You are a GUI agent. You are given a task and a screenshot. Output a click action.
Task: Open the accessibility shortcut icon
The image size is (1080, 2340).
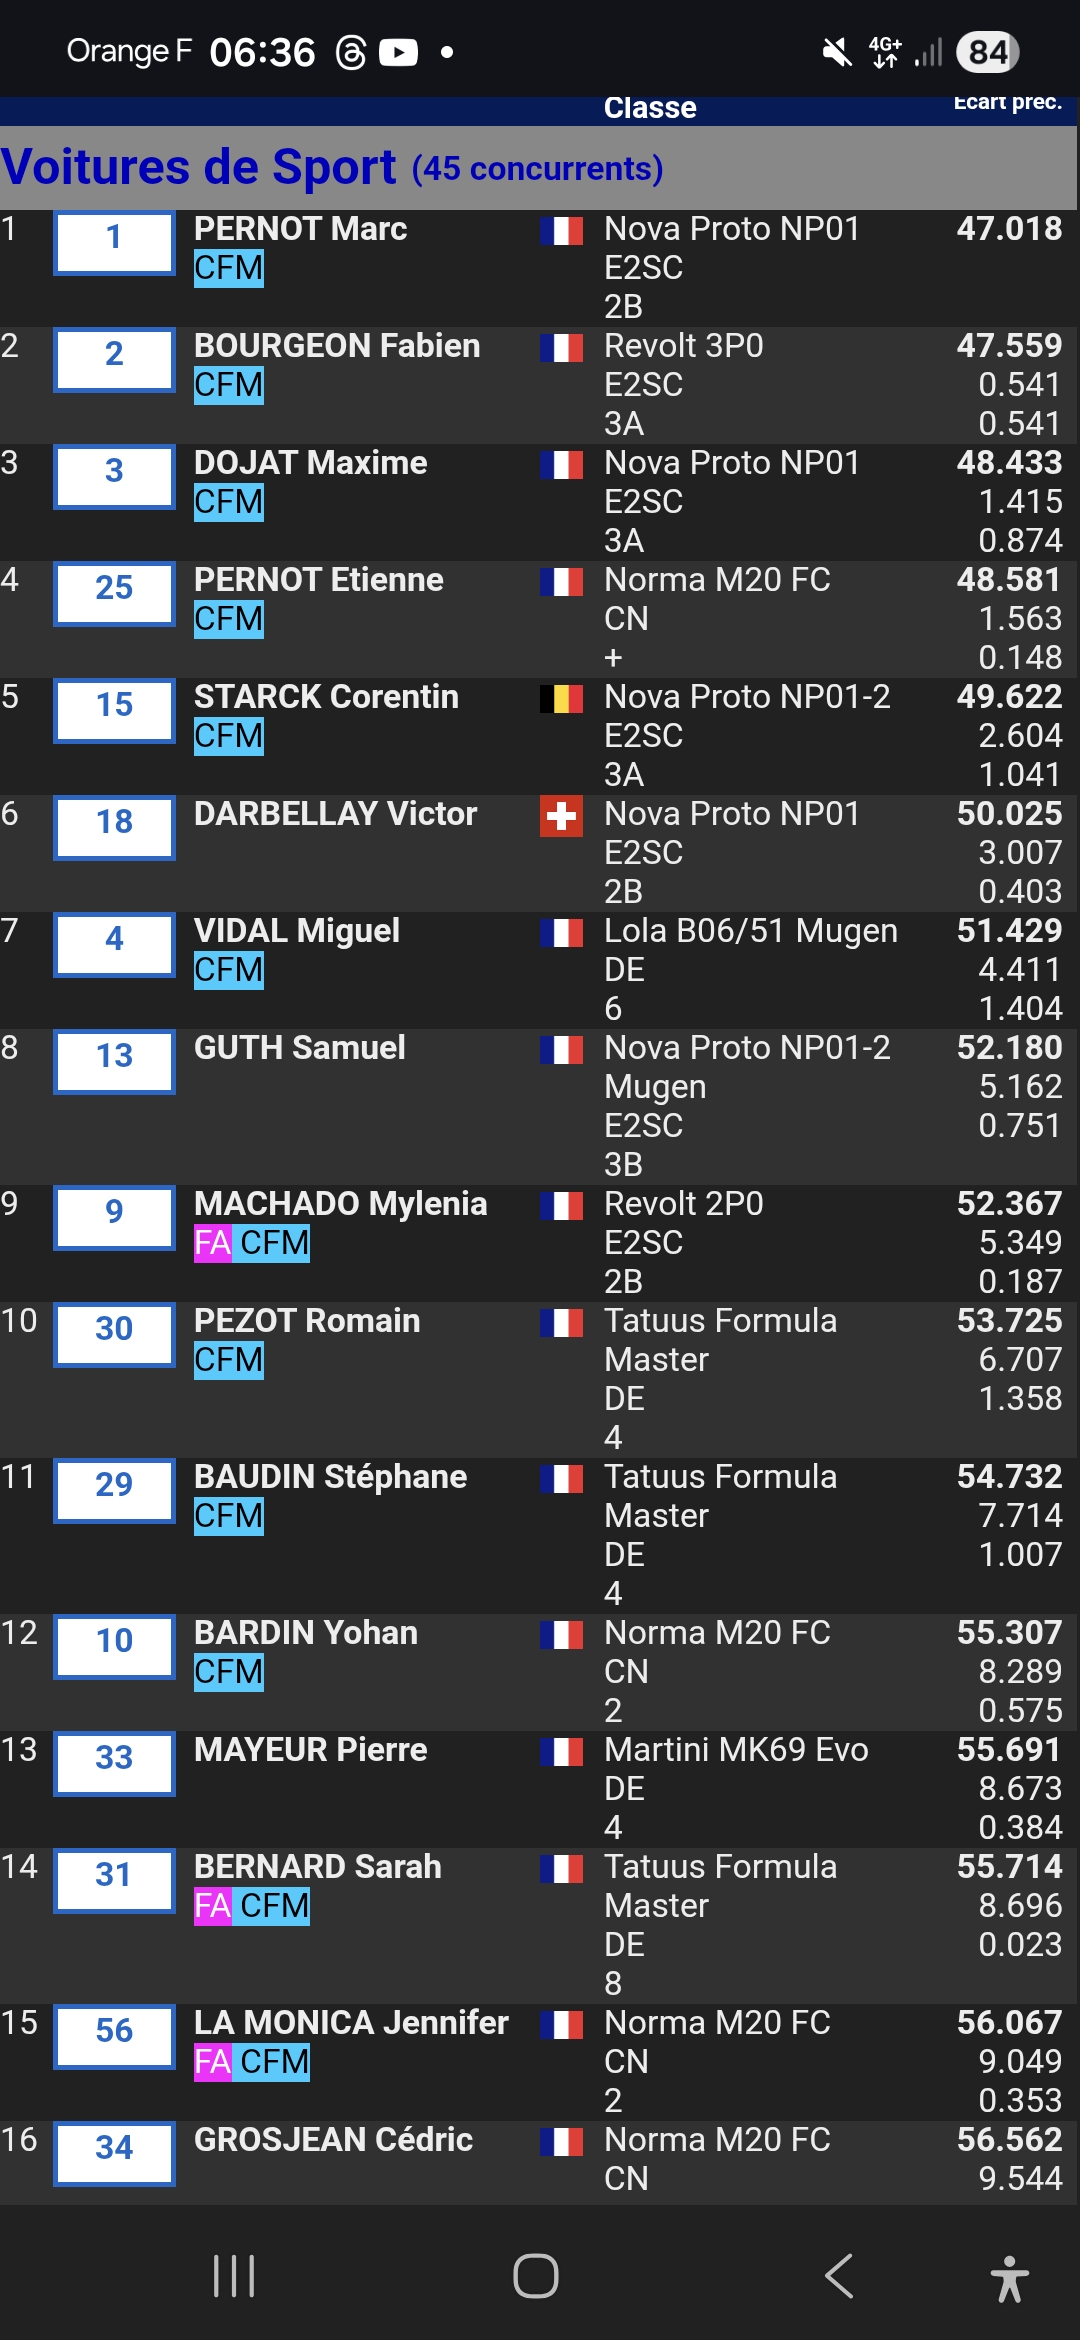click(x=1009, y=2279)
